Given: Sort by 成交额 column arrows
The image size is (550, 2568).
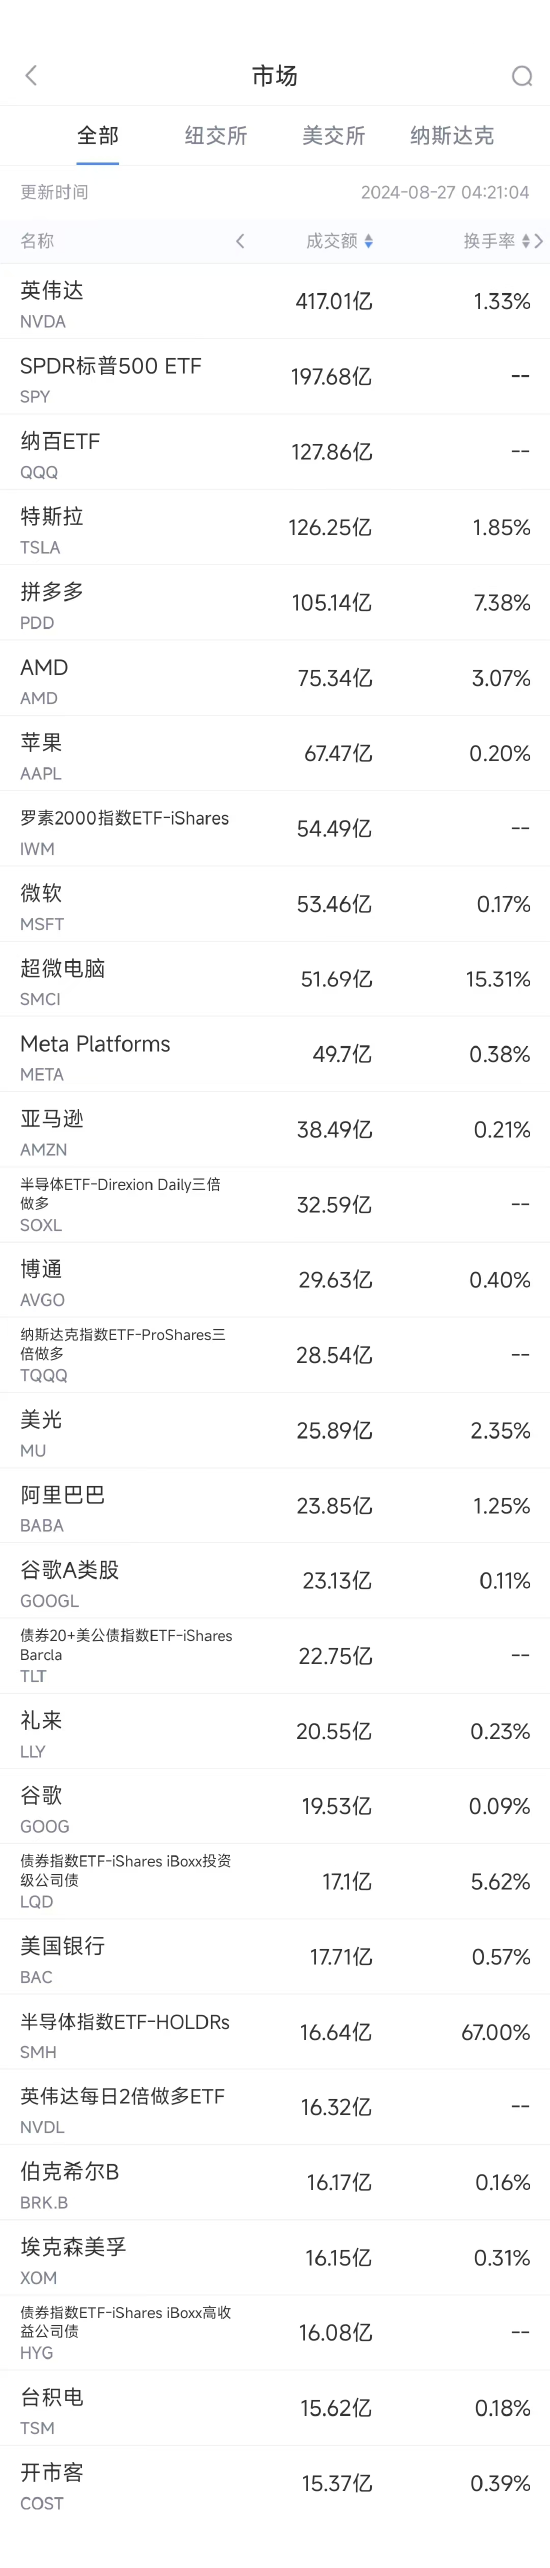Looking at the screenshot, I should (368, 241).
